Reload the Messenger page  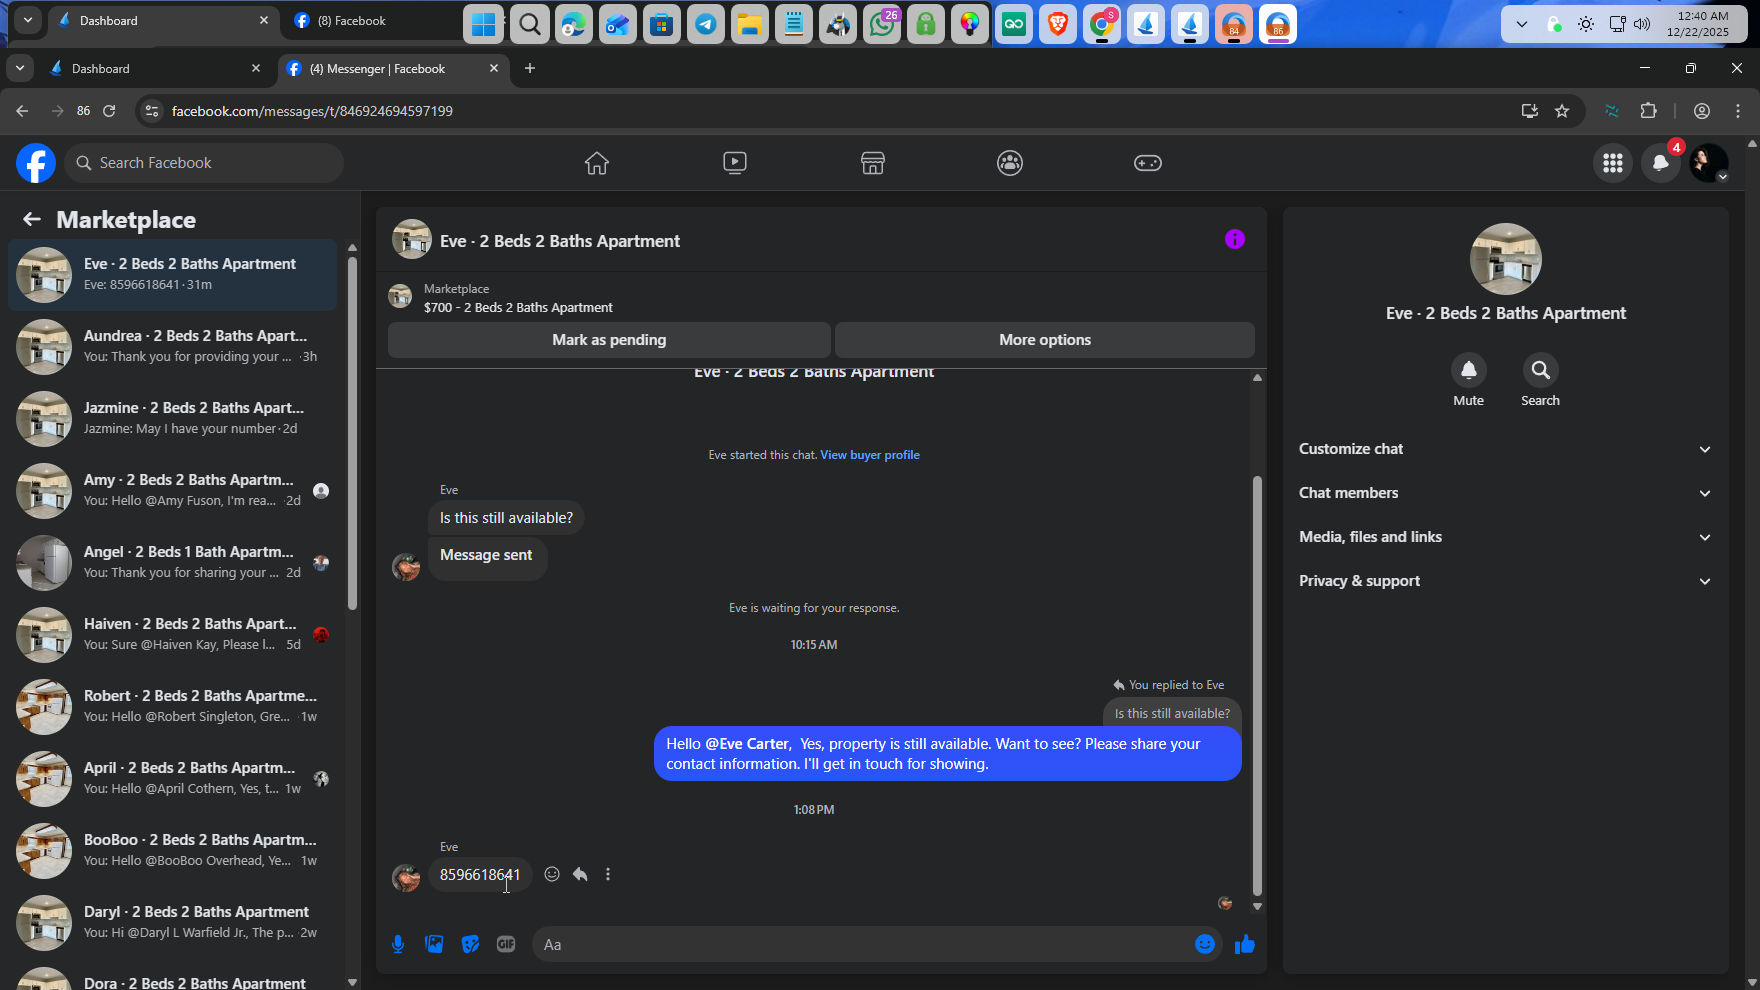coord(110,111)
